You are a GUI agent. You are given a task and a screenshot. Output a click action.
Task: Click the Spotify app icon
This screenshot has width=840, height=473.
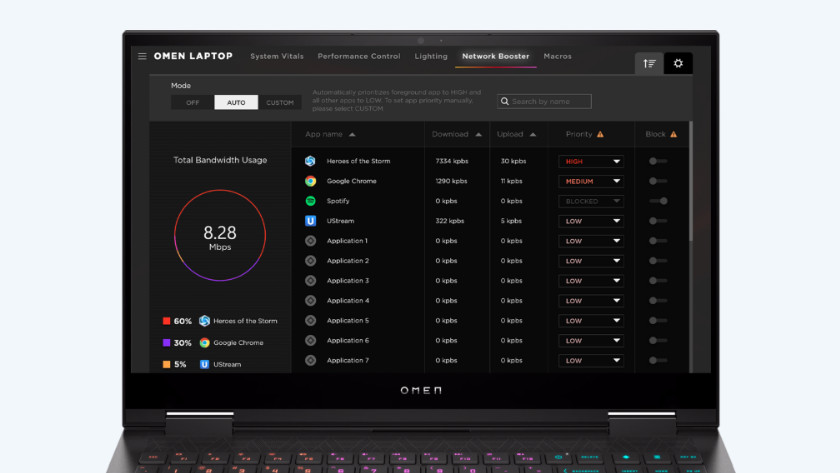click(x=310, y=201)
